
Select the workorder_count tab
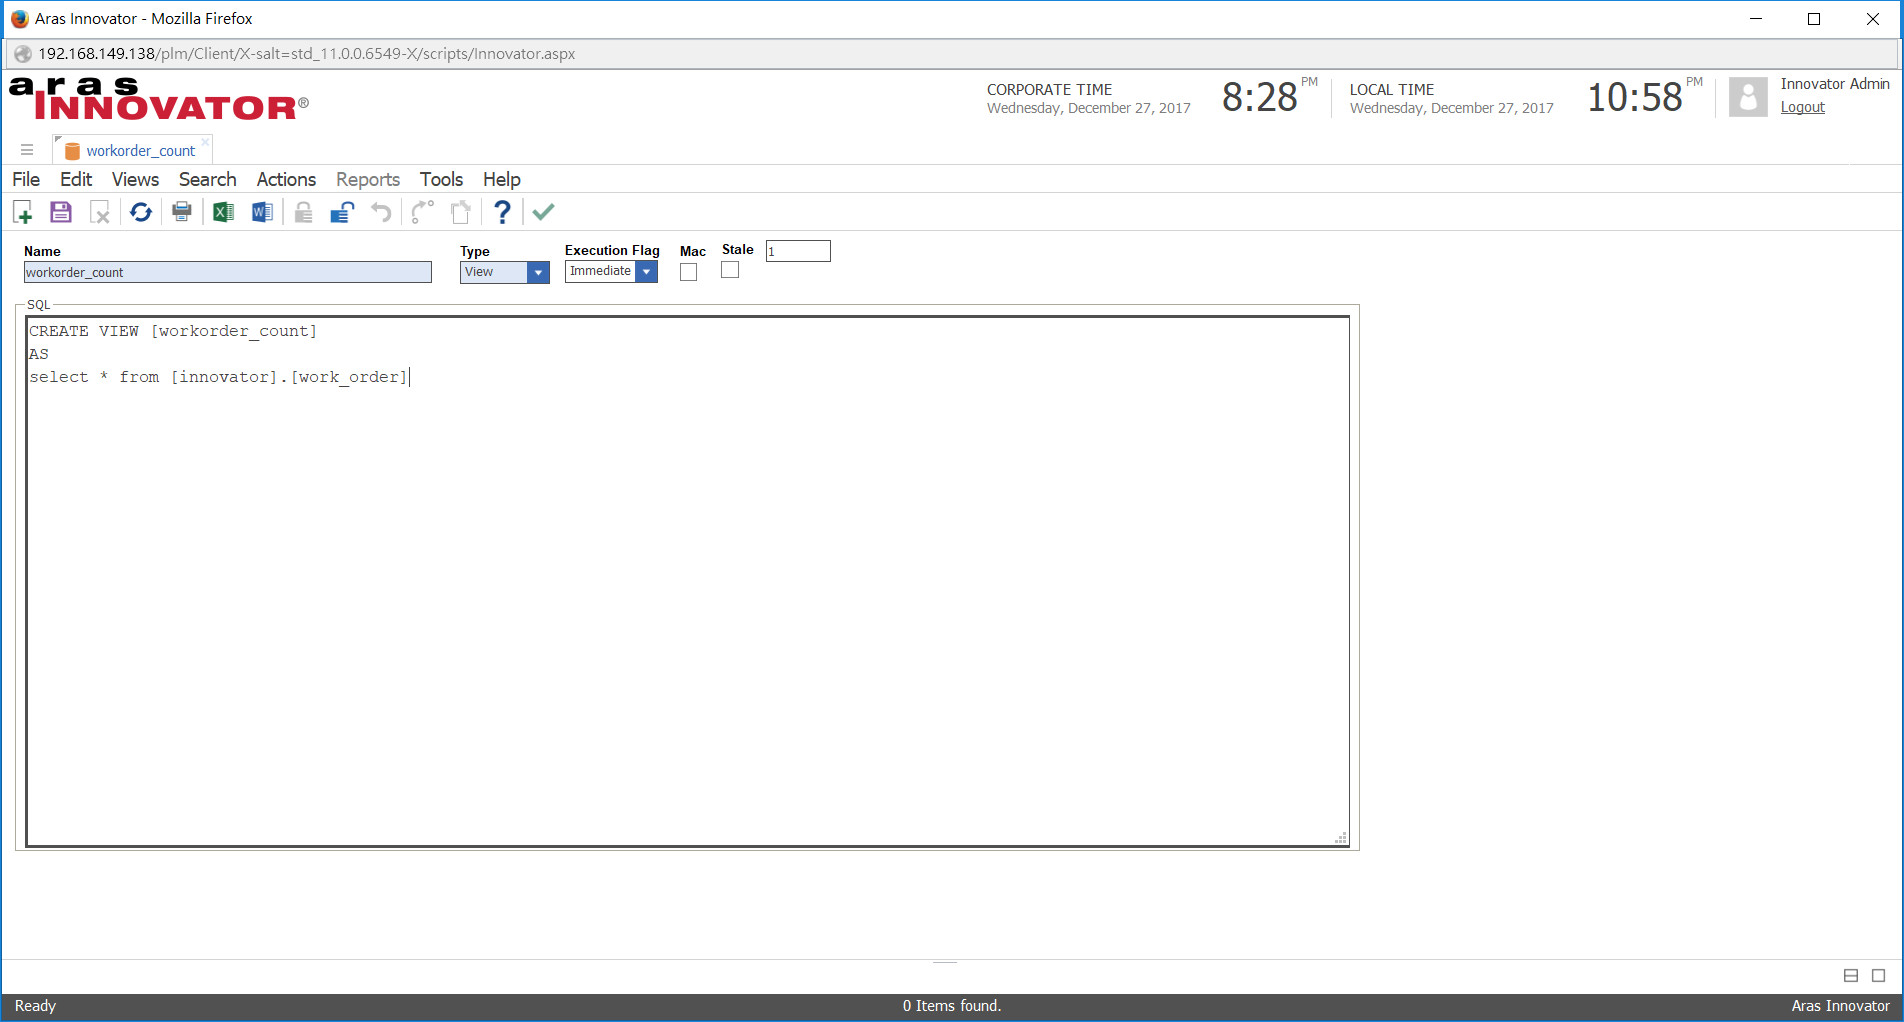(x=131, y=150)
